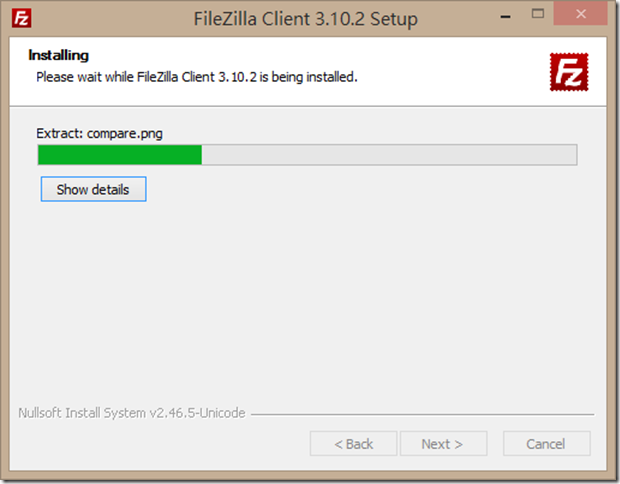
Task: Click the Next > button
Action: tap(443, 444)
